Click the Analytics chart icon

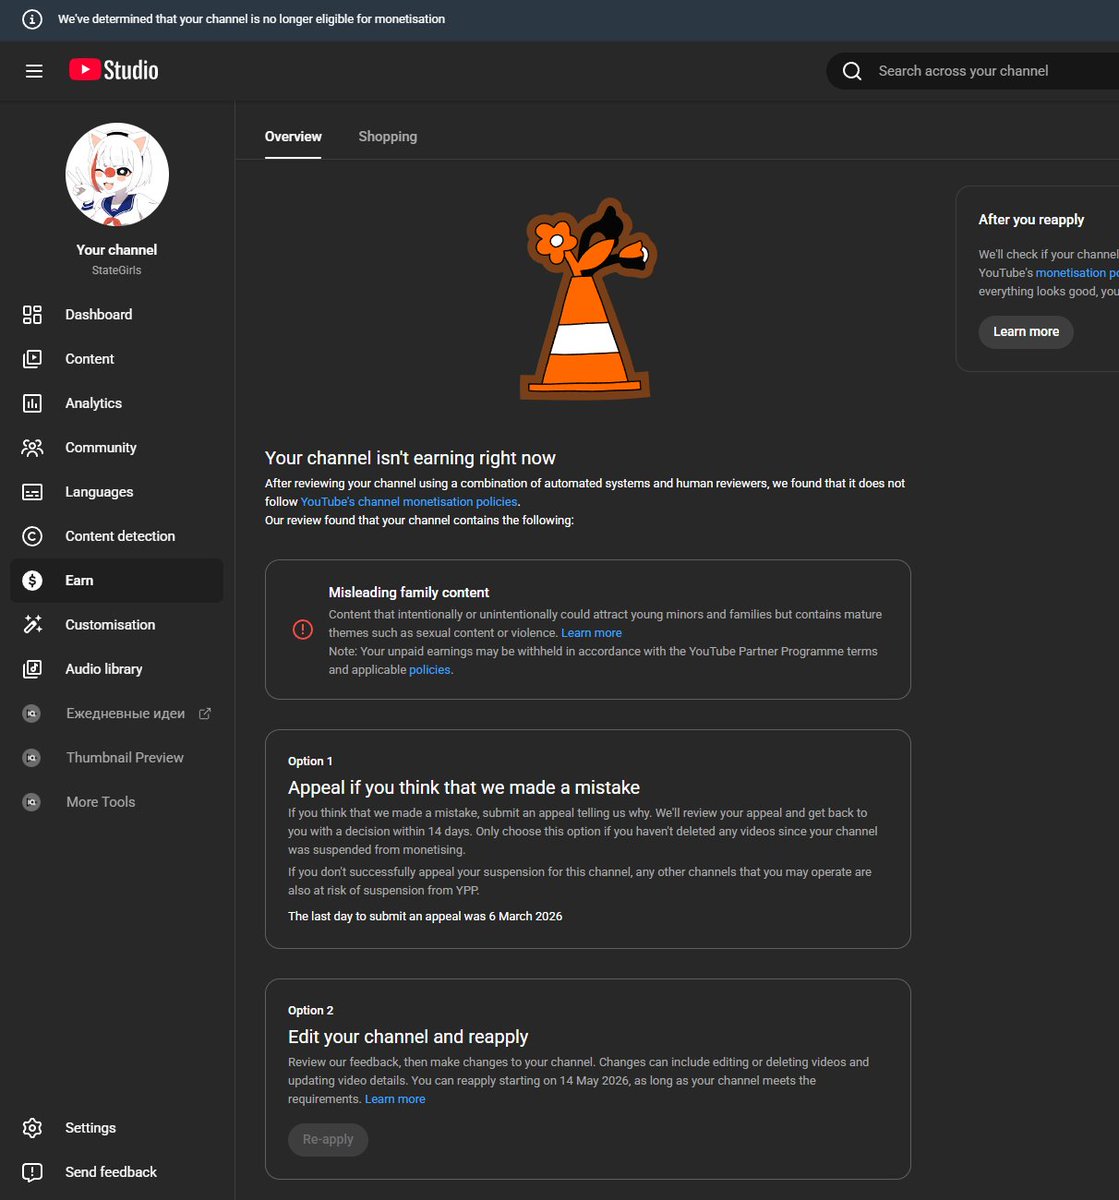click(32, 403)
